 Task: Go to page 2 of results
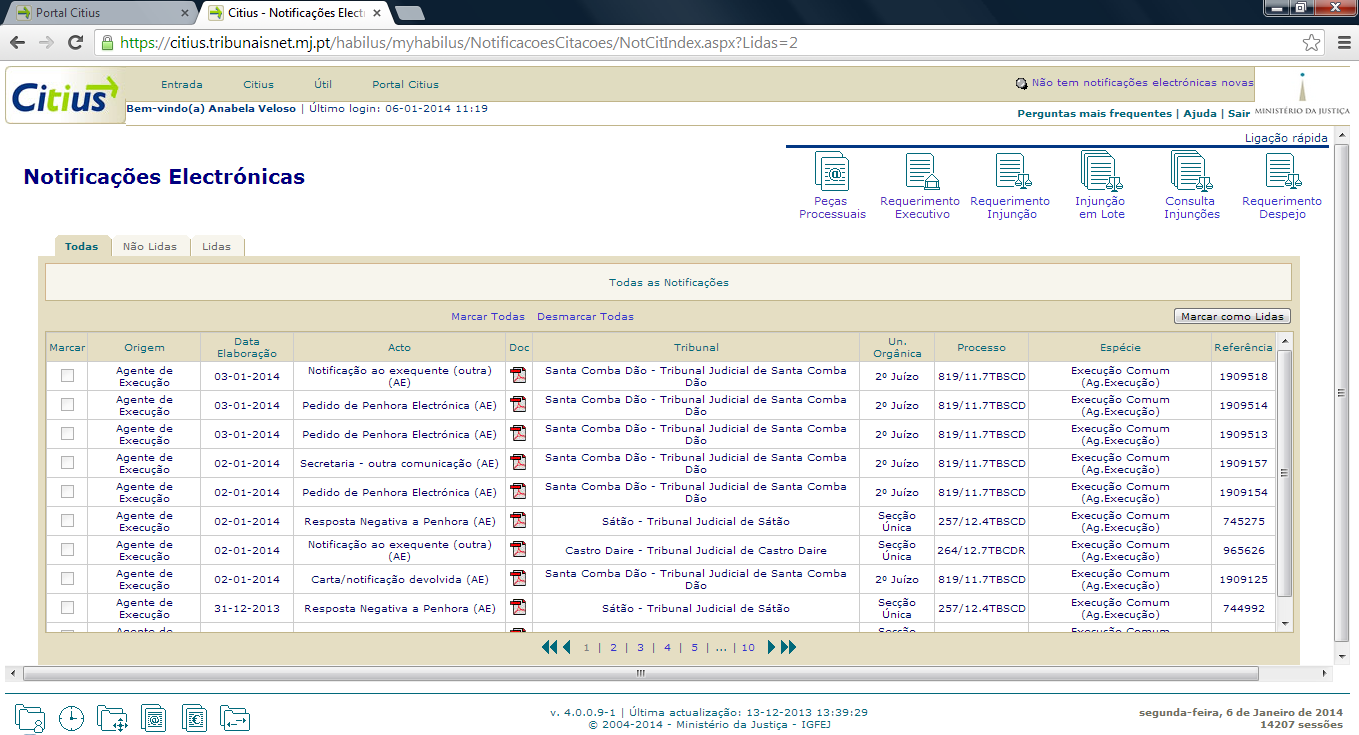point(613,648)
